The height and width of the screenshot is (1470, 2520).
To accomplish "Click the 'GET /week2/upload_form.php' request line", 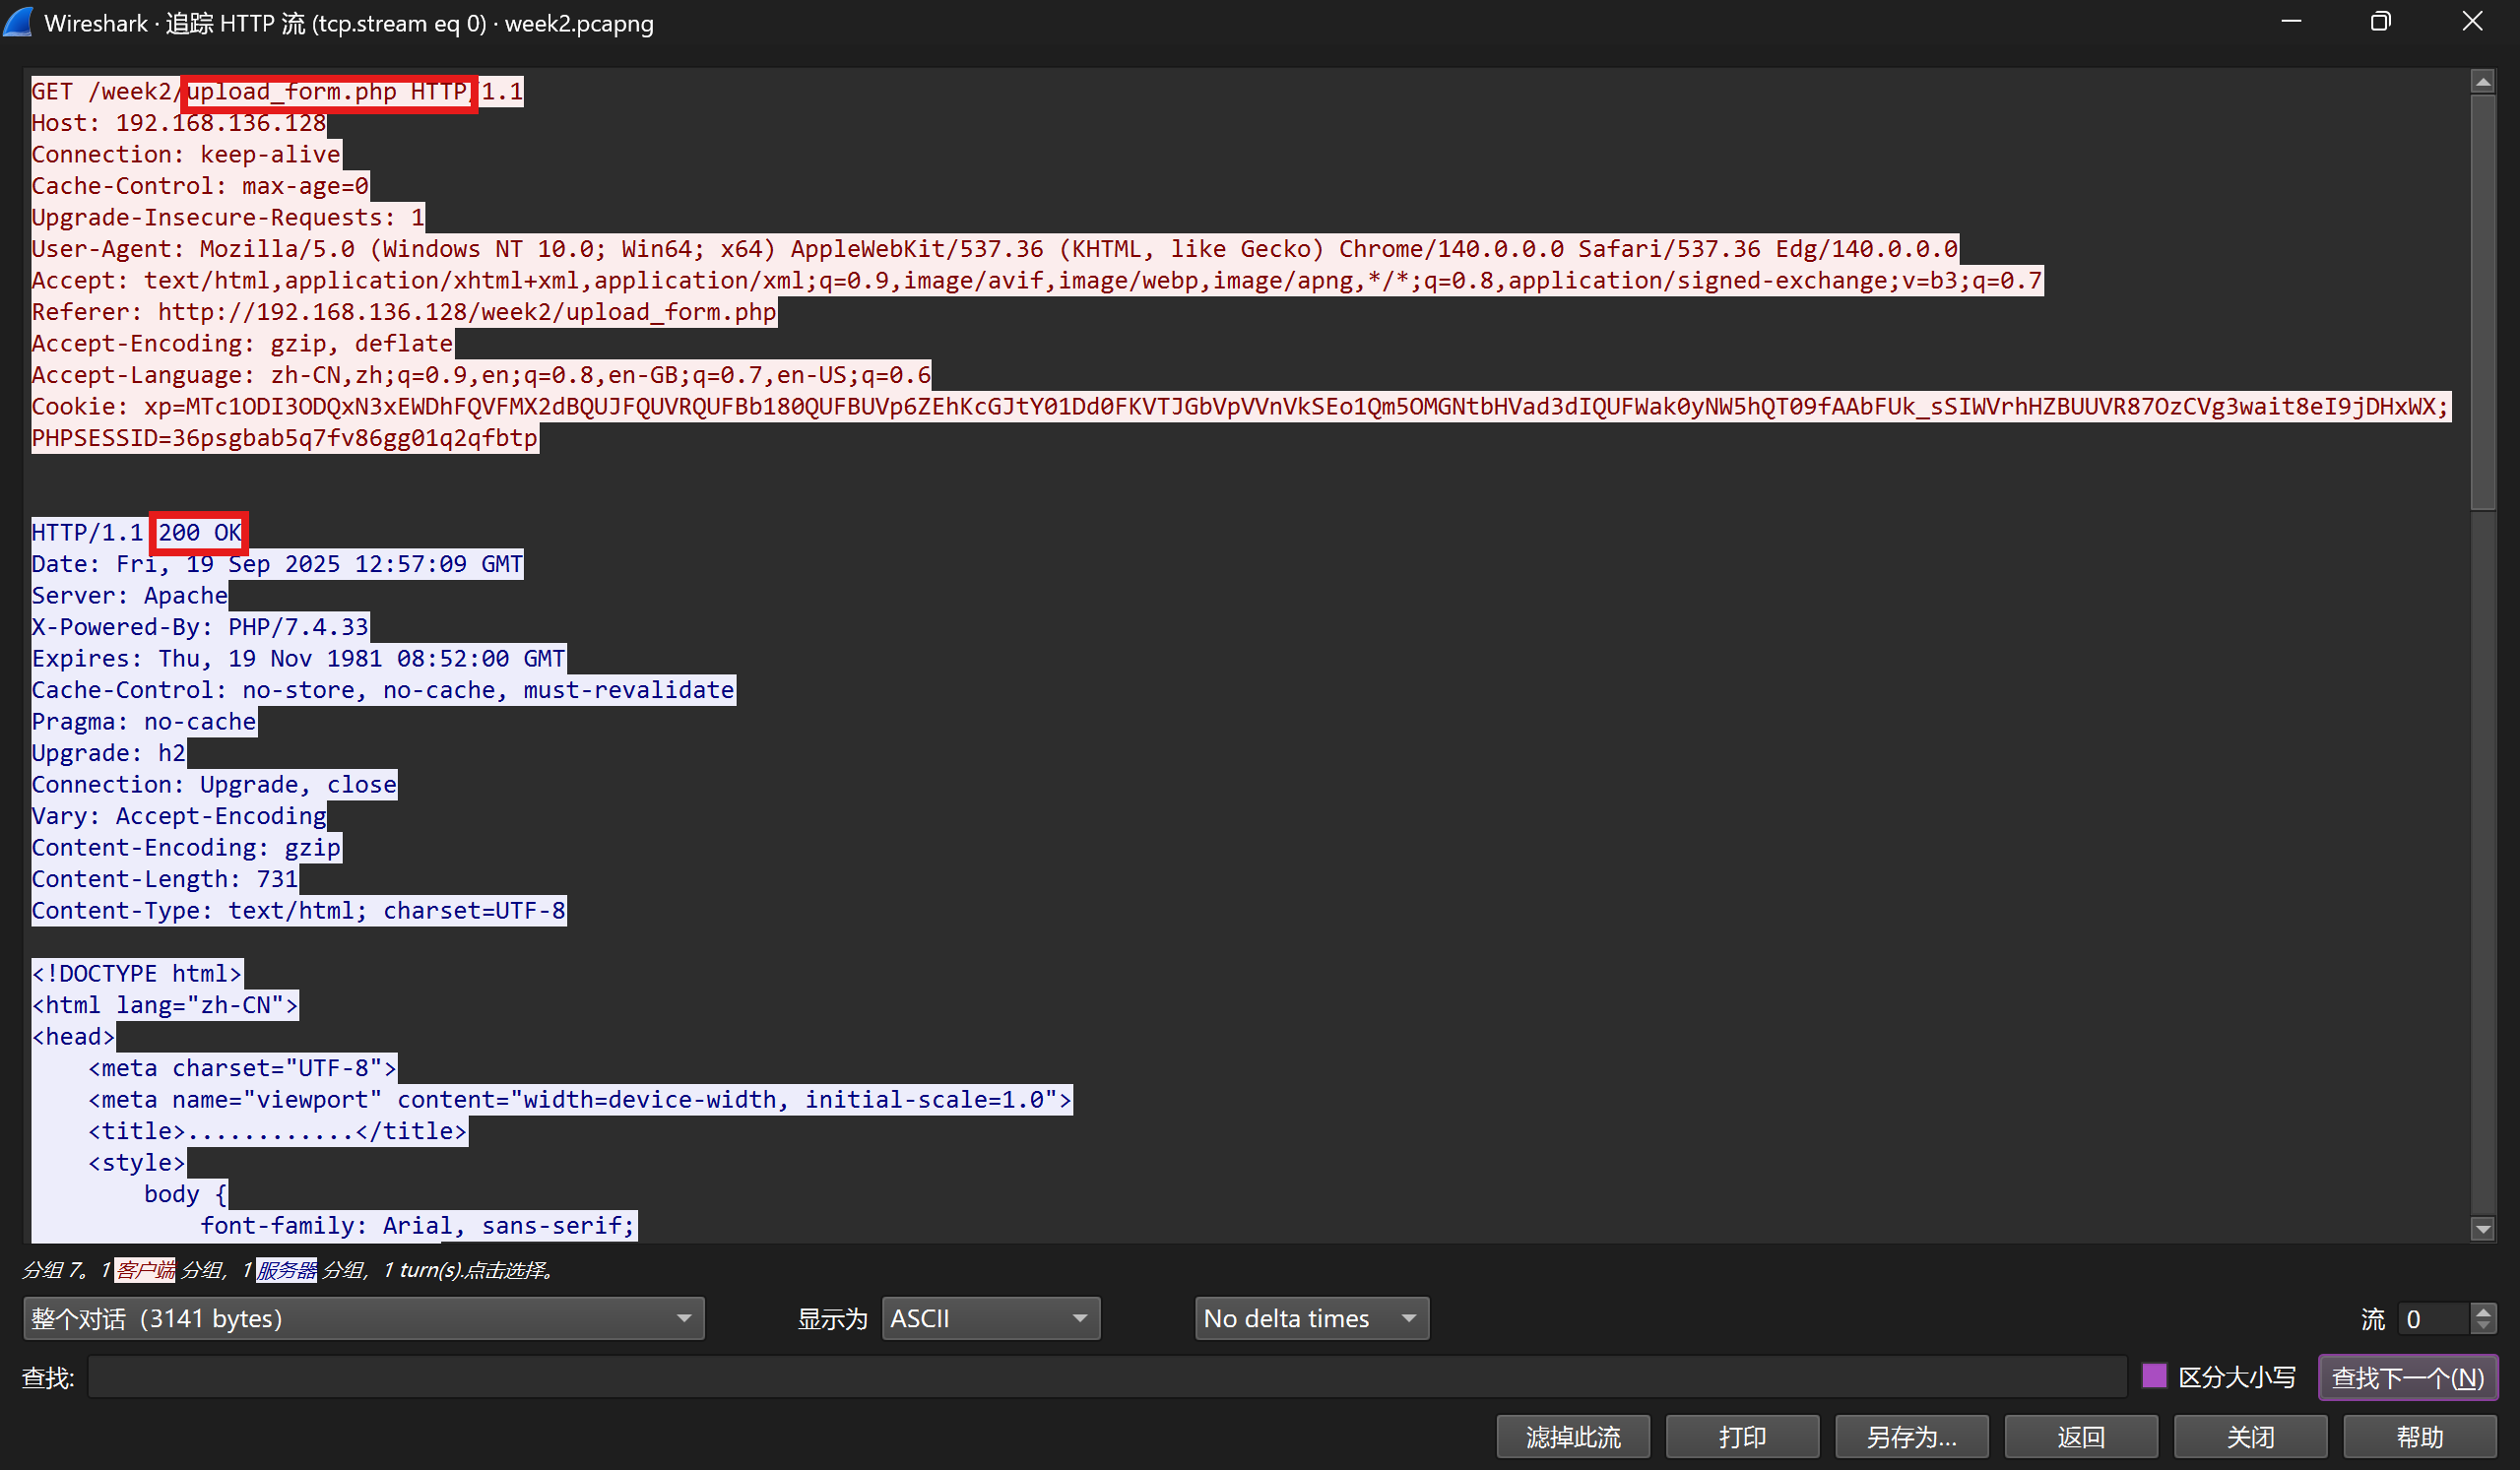I will 277,91.
